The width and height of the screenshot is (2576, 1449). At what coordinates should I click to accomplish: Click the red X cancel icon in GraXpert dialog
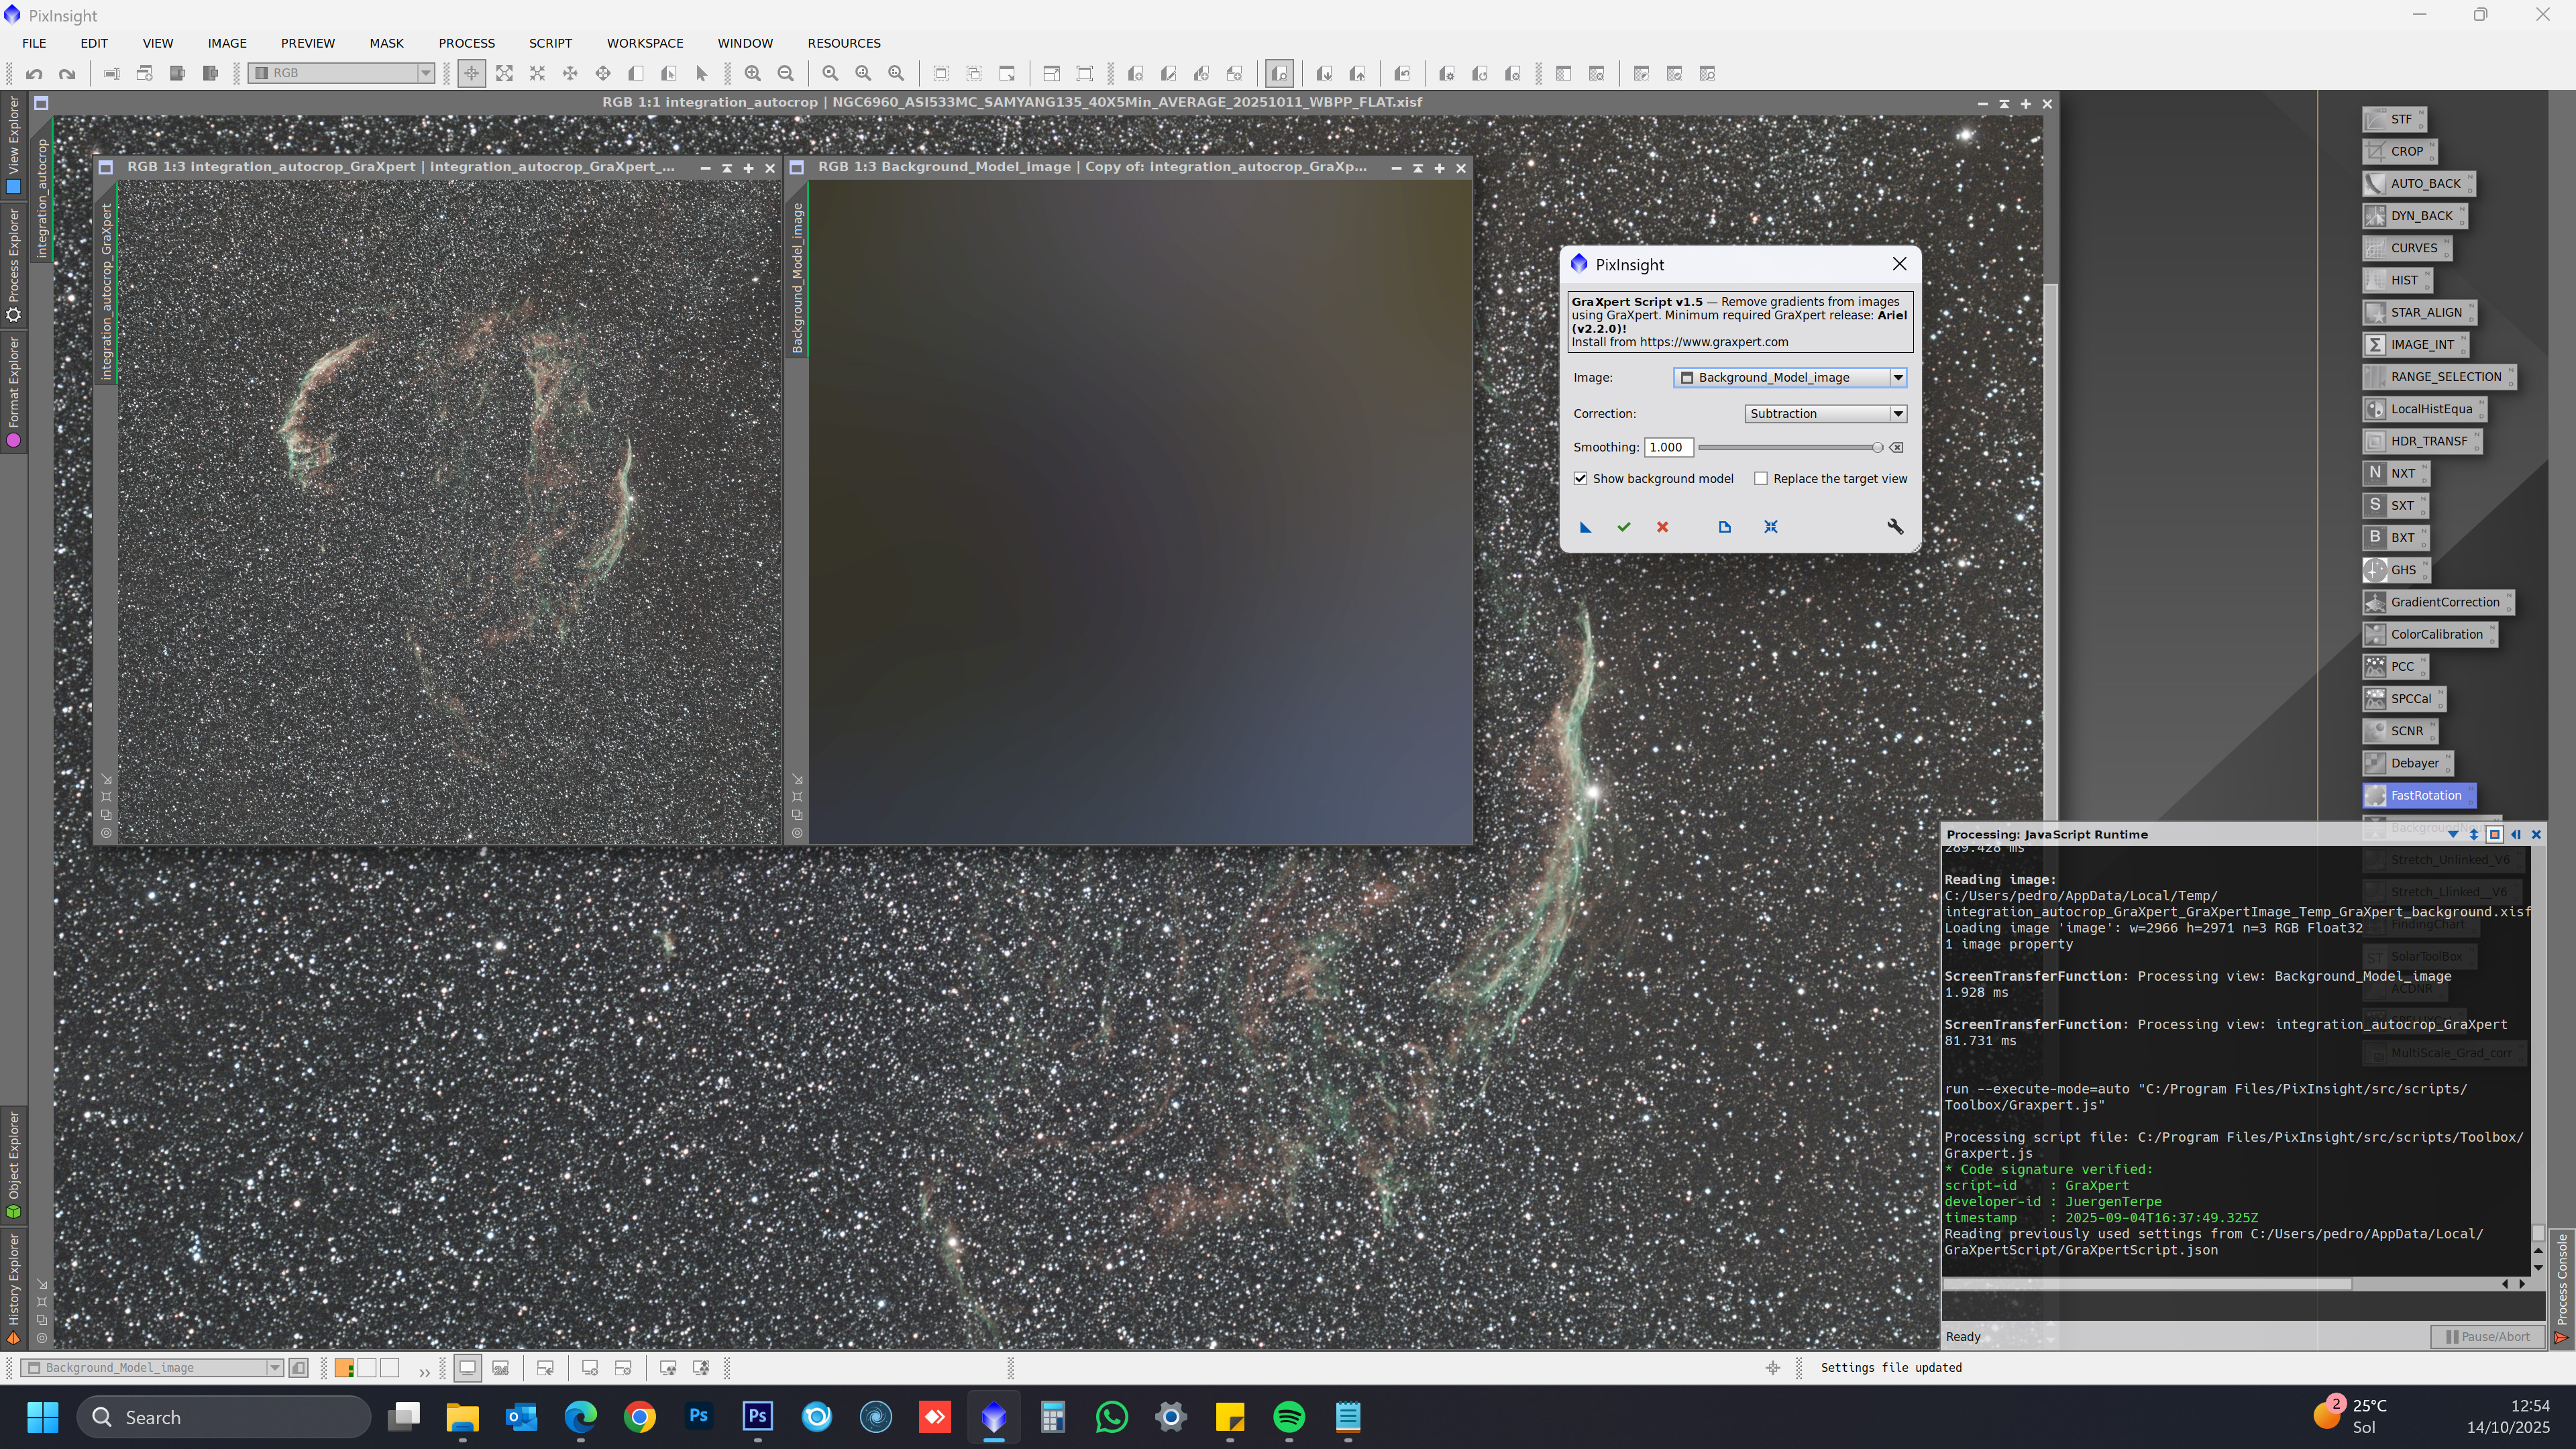(1662, 527)
